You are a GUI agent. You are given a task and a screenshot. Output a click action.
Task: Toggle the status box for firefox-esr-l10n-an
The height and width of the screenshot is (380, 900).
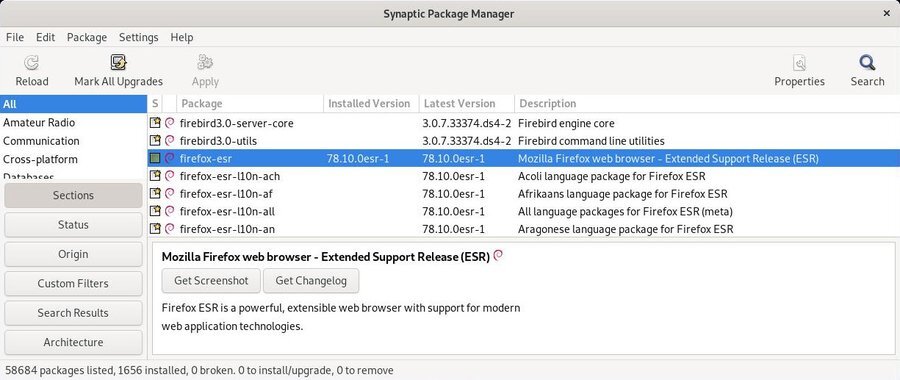coord(155,228)
